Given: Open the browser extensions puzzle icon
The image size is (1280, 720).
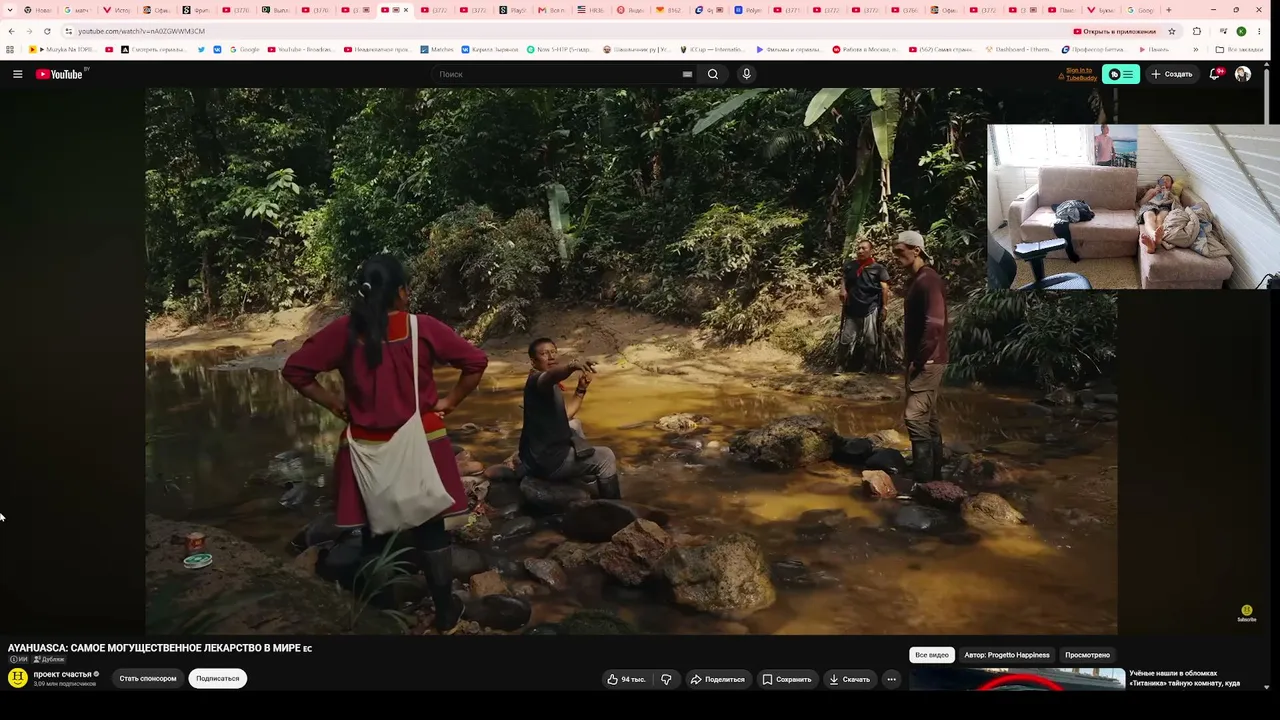Looking at the screenshot, I should pyautogui.click(x=1196, y=31).
